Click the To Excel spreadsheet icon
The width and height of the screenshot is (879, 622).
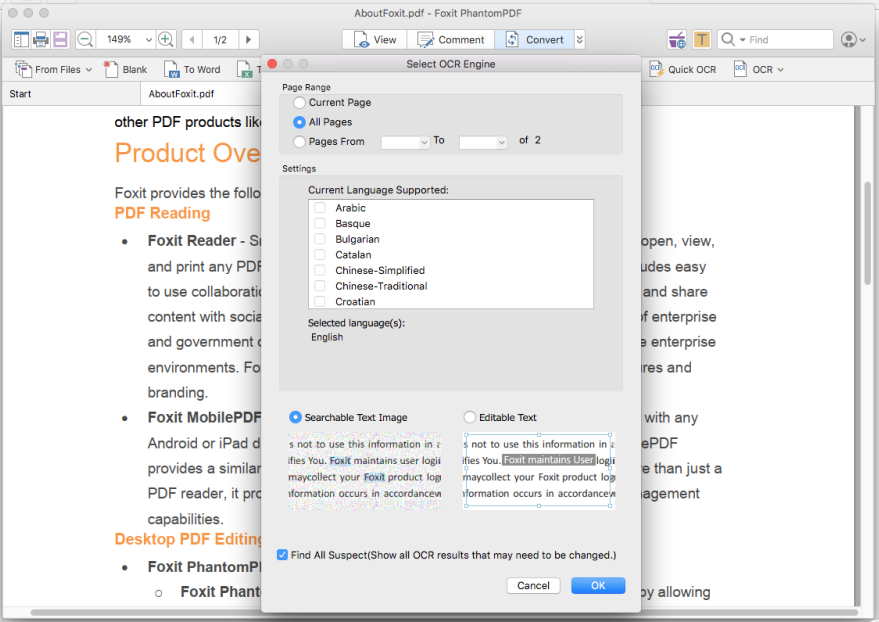(245, 69)
